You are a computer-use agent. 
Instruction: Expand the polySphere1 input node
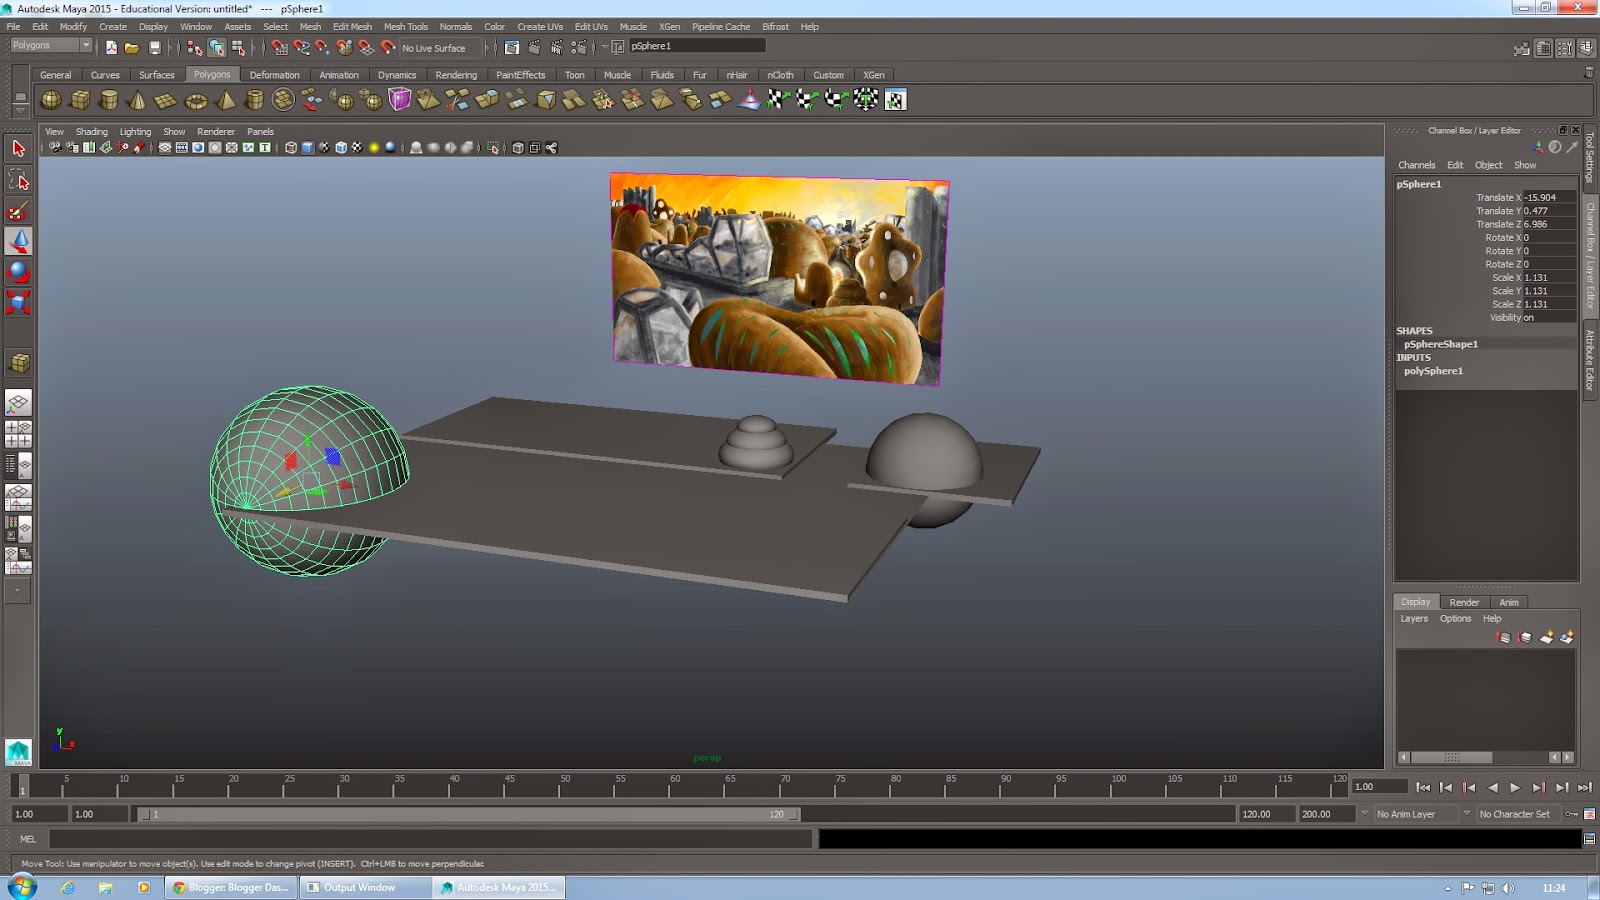click(x=1433, y=371)
